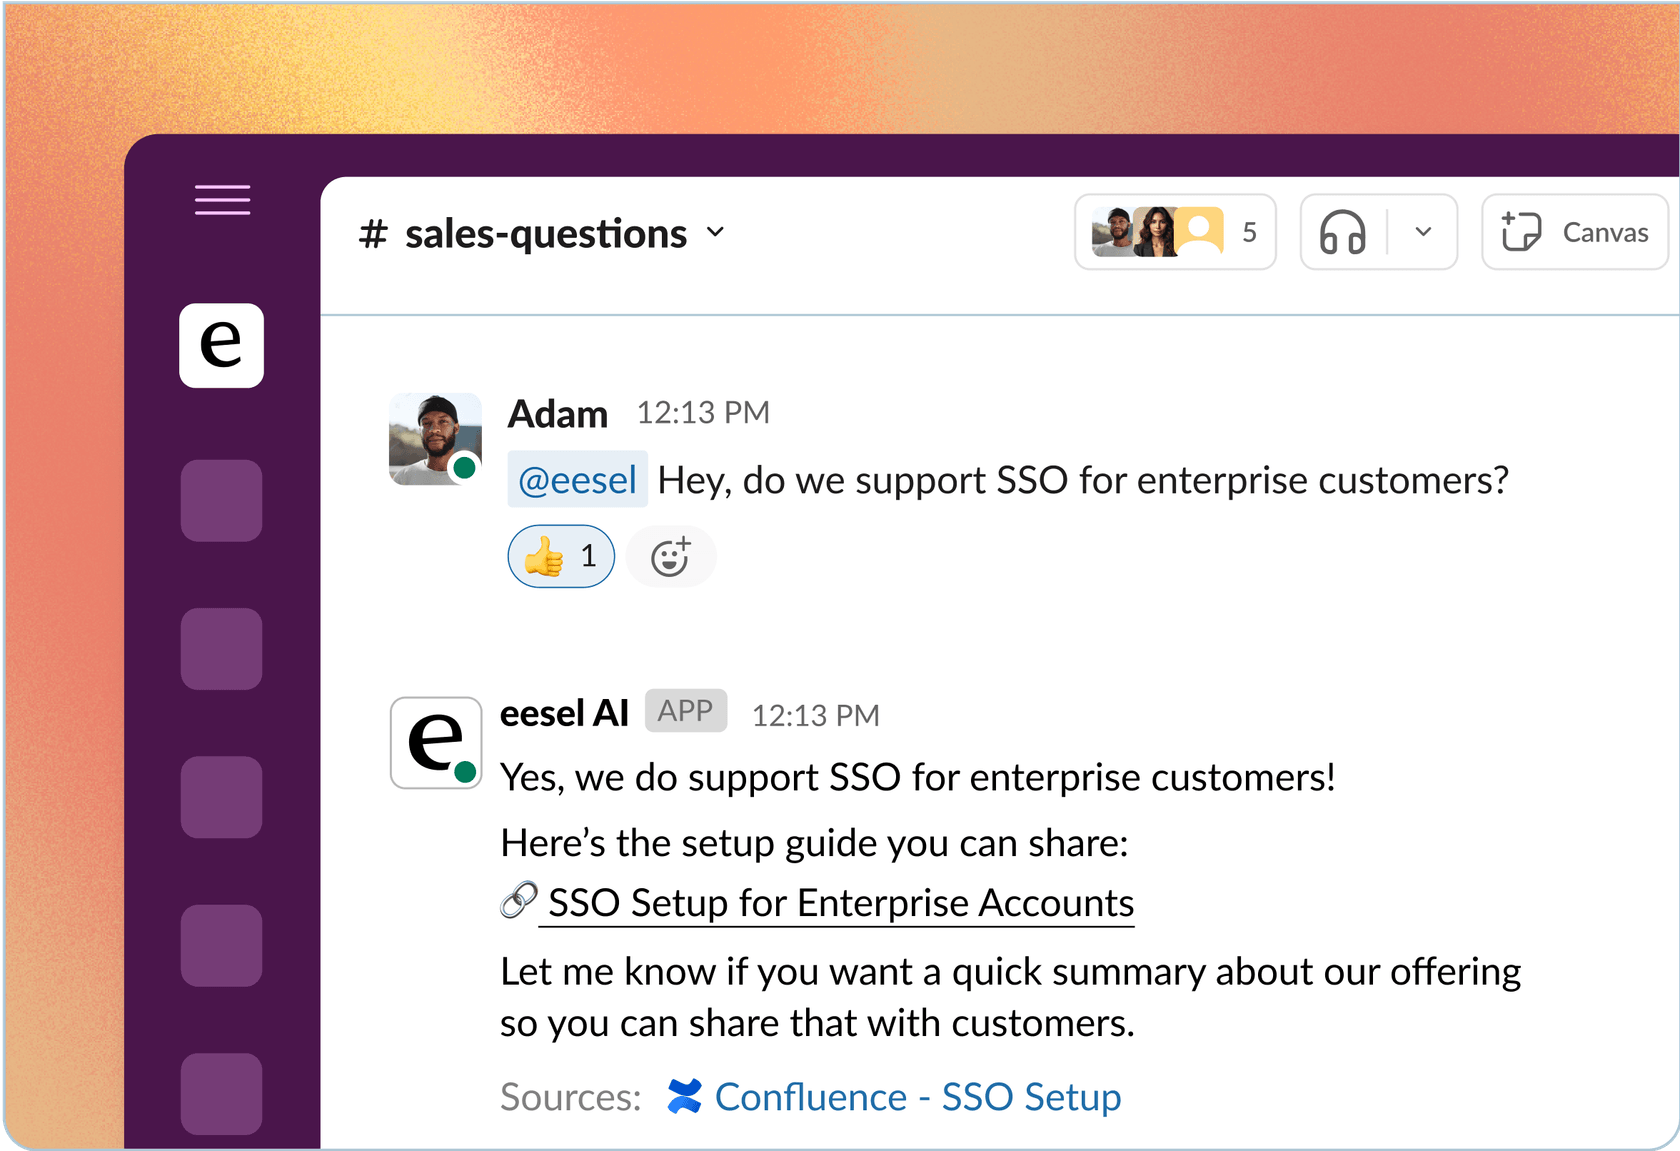Image resolution: width=1680 pixels, height=1151 pixels.
Task: Open the Canvas button
Action: tap(1575, 232)
